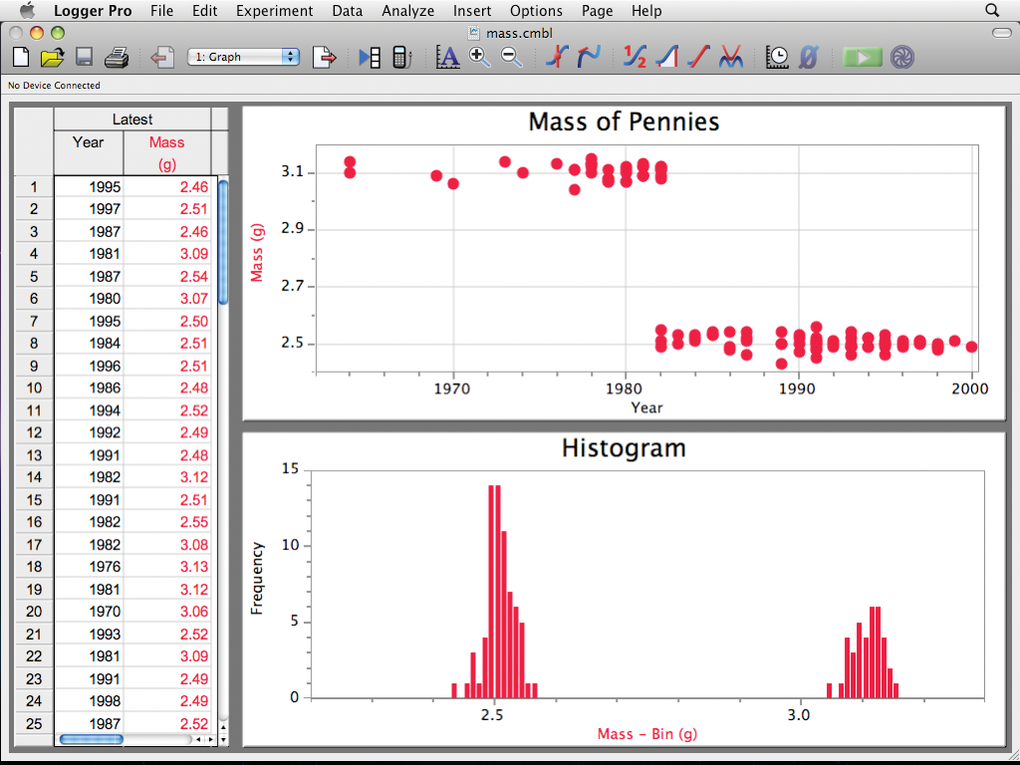
Task: Click the purple circular Logger Pro icon
Action: click(902, 57)
